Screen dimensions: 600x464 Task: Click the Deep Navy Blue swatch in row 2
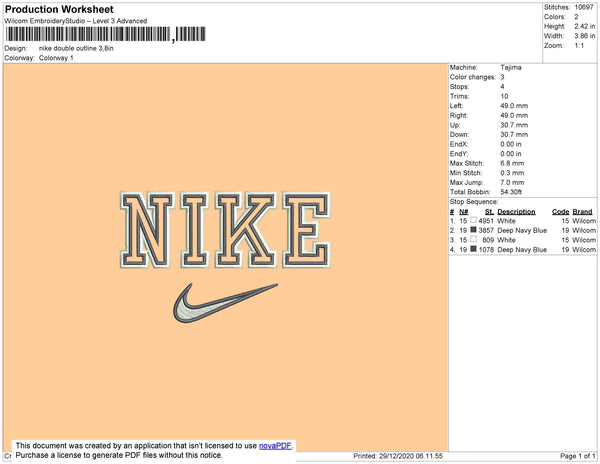coord(473,230)
